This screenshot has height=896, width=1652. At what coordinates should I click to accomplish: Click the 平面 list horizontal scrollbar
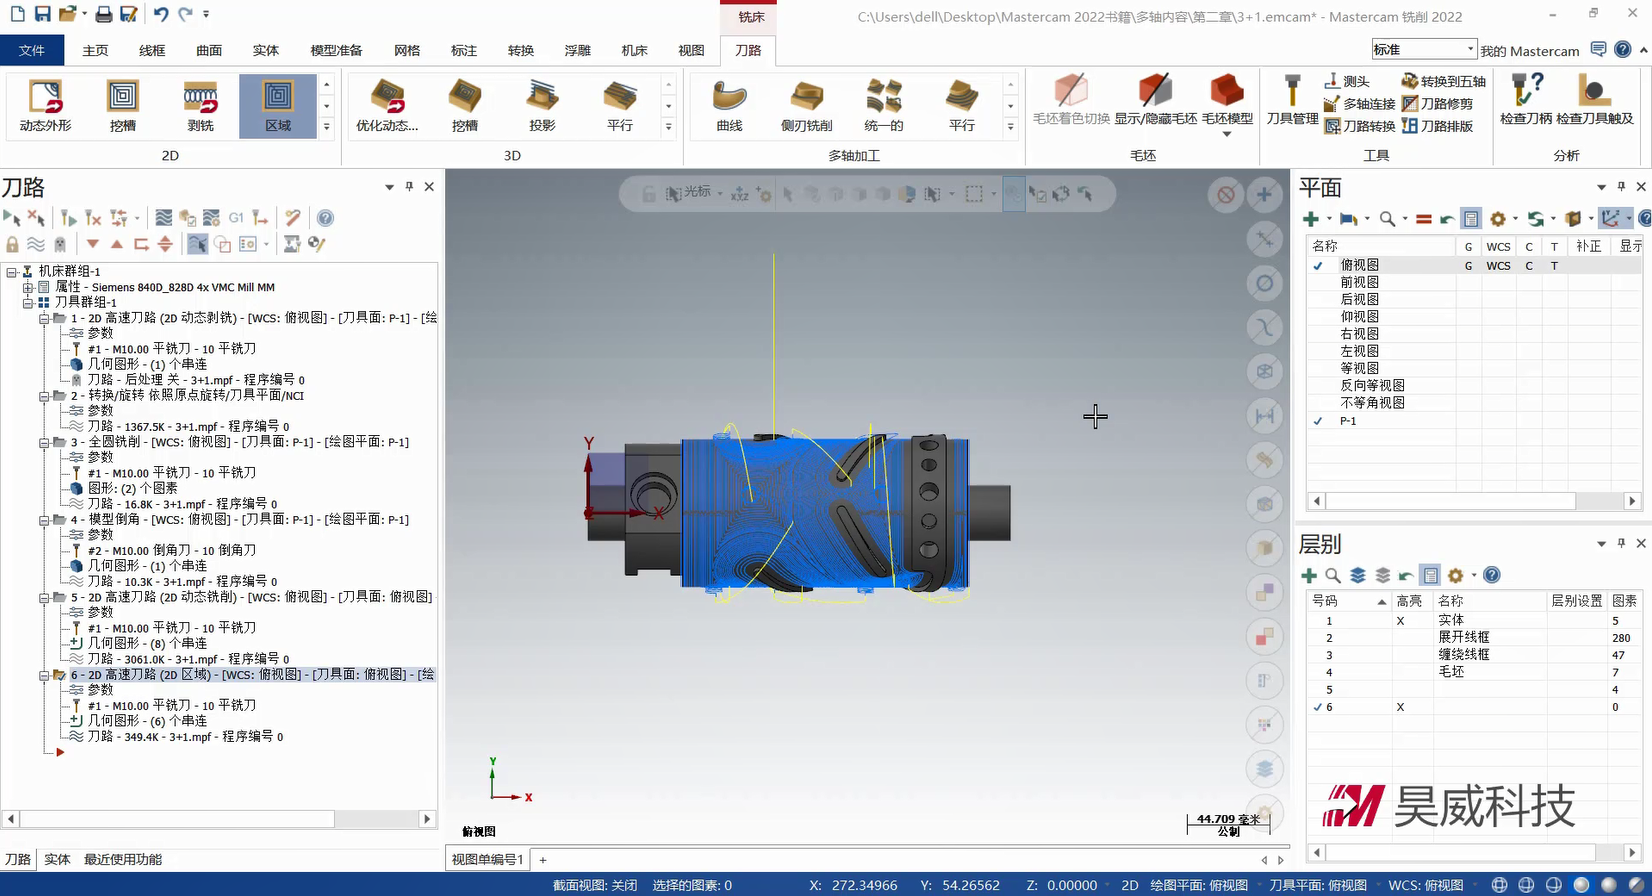coord(1450,501)
